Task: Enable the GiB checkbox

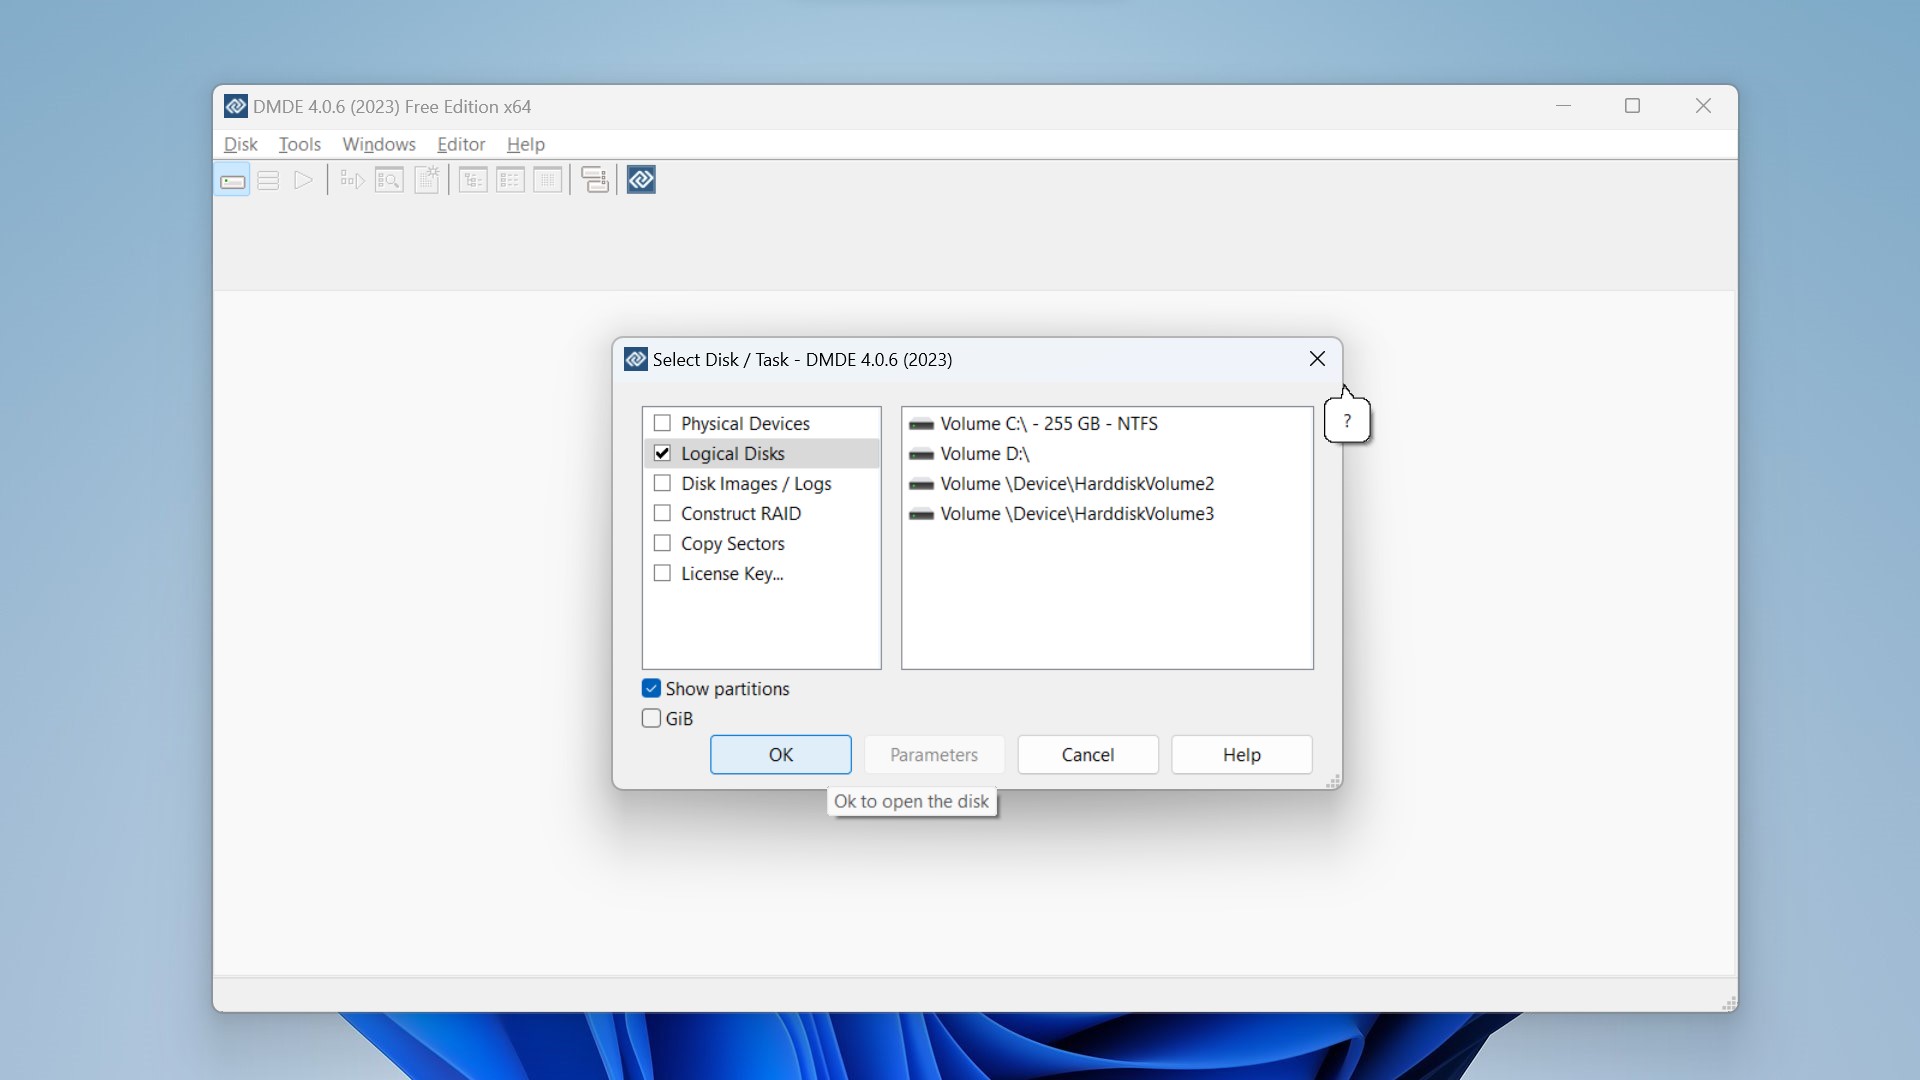Action: tap(651, 719)
